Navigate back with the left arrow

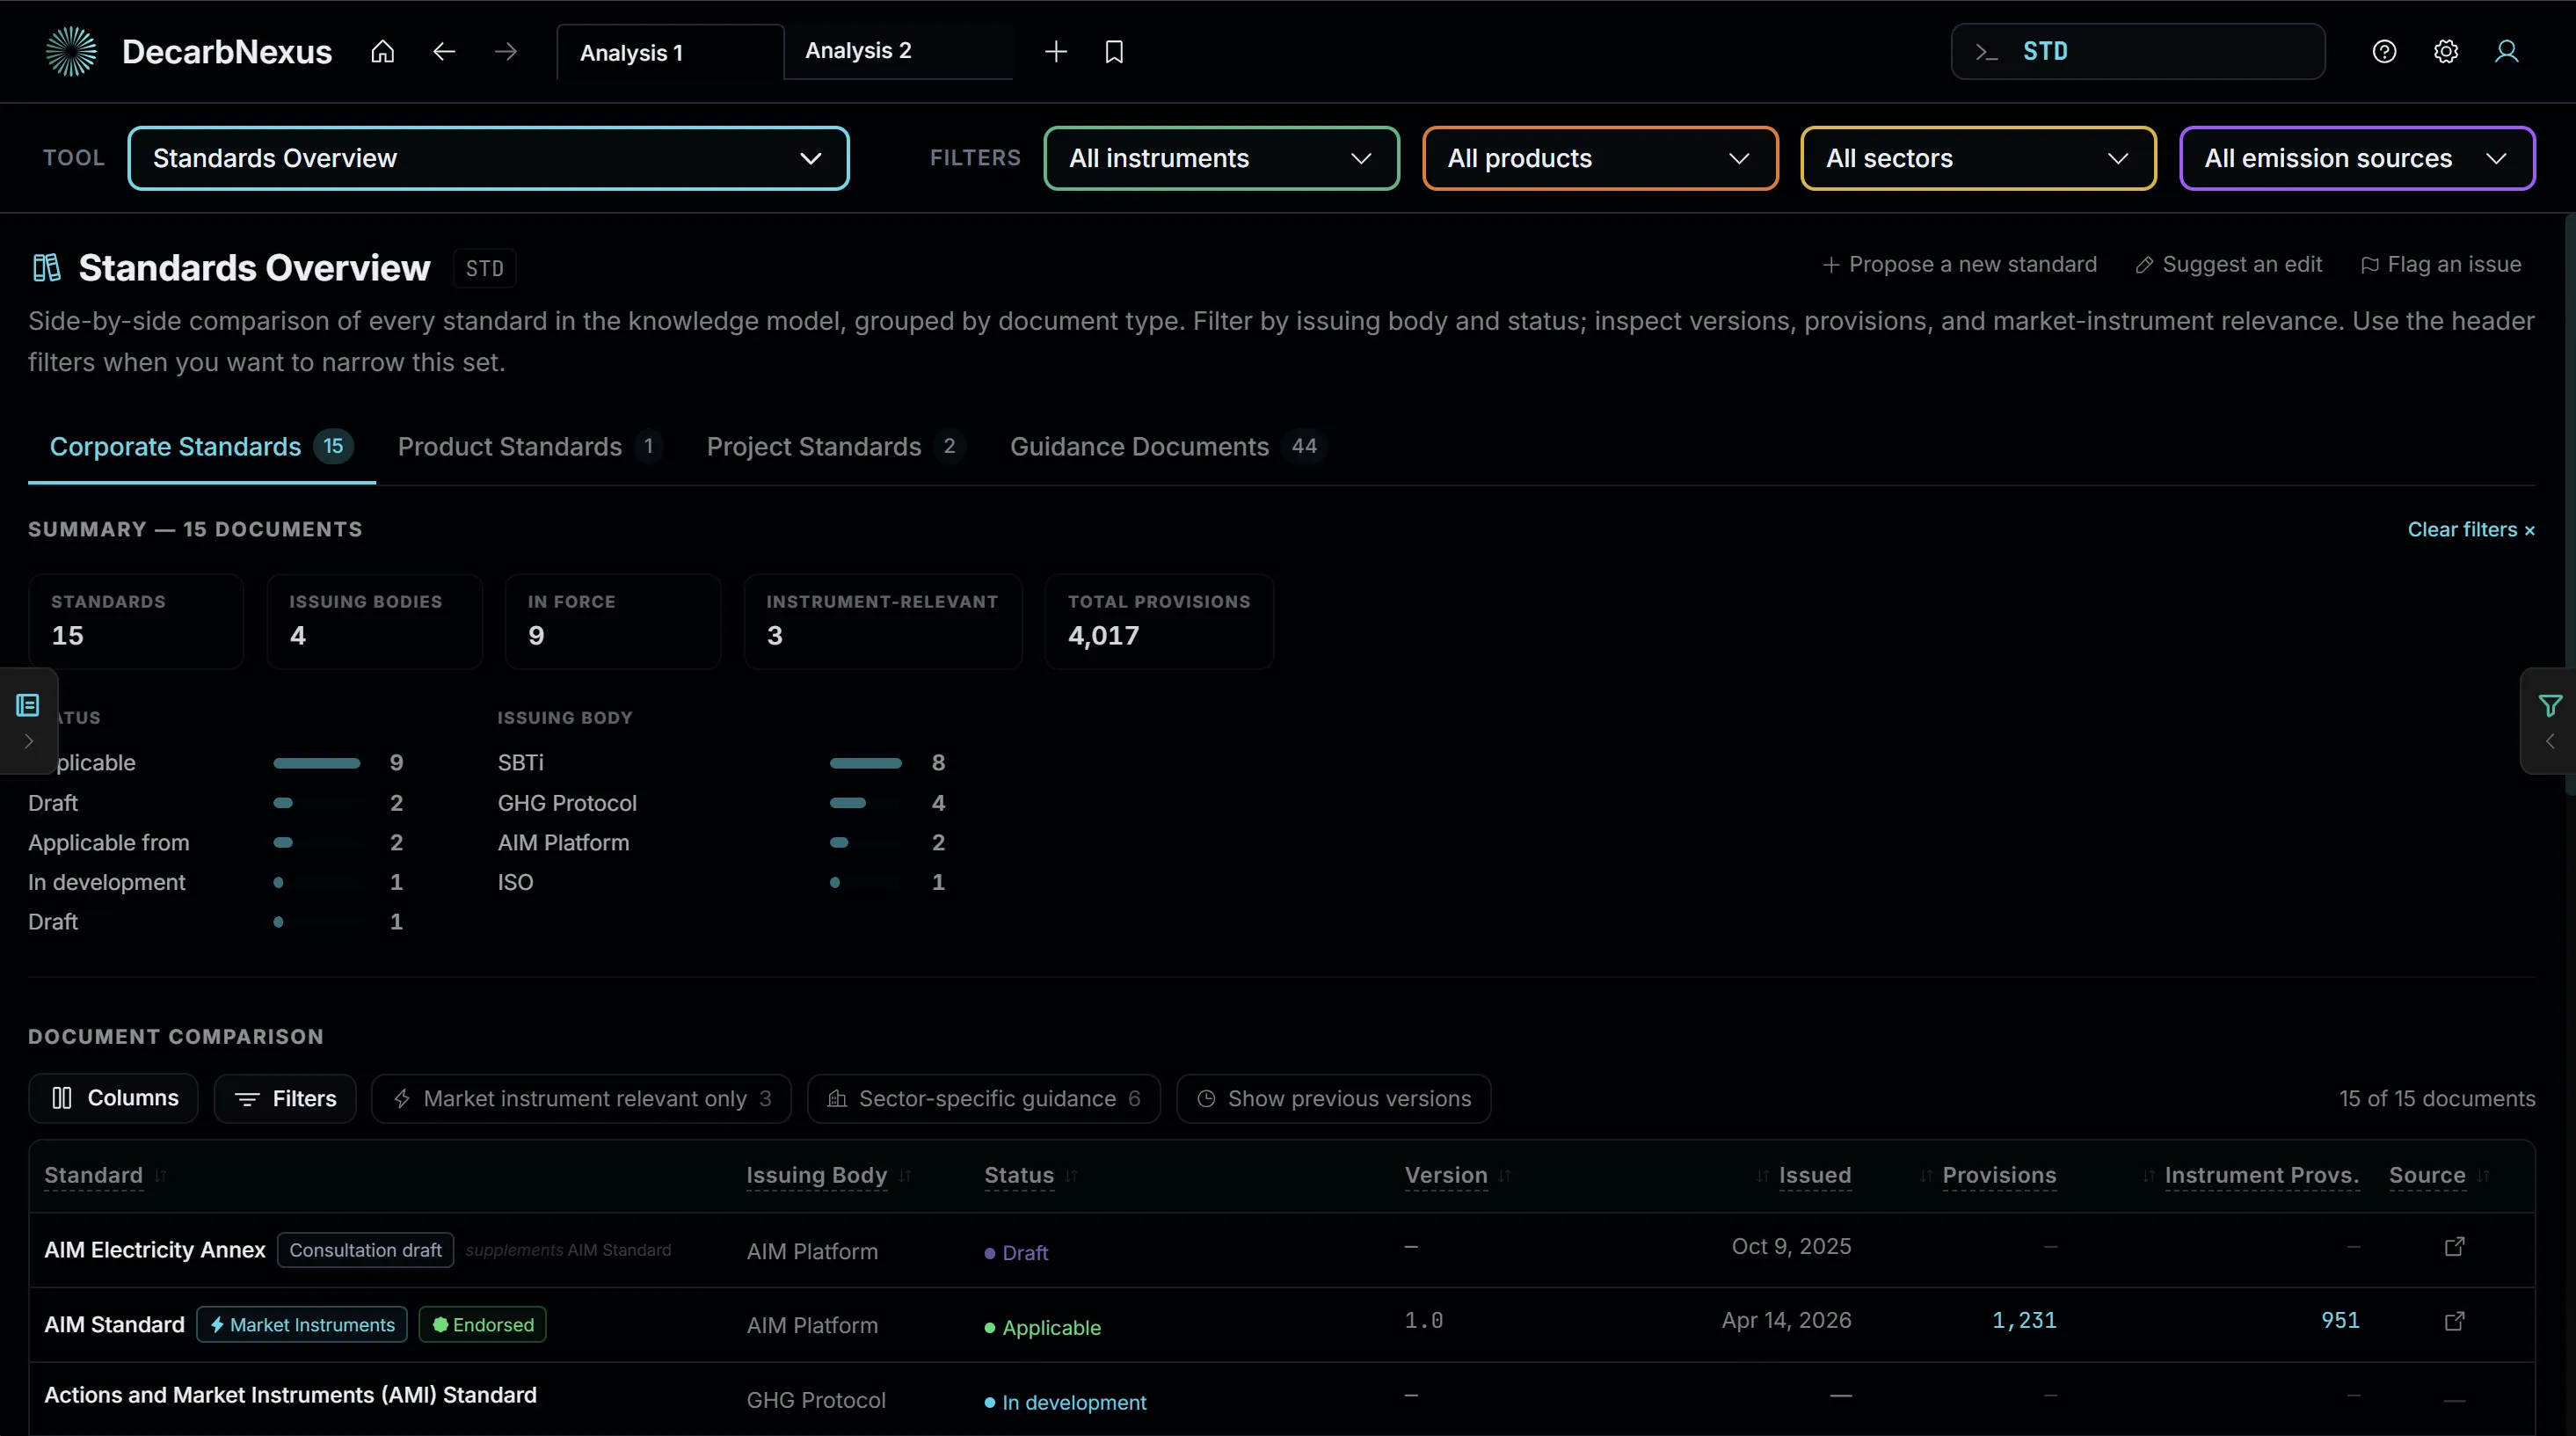tap(444, 52)
